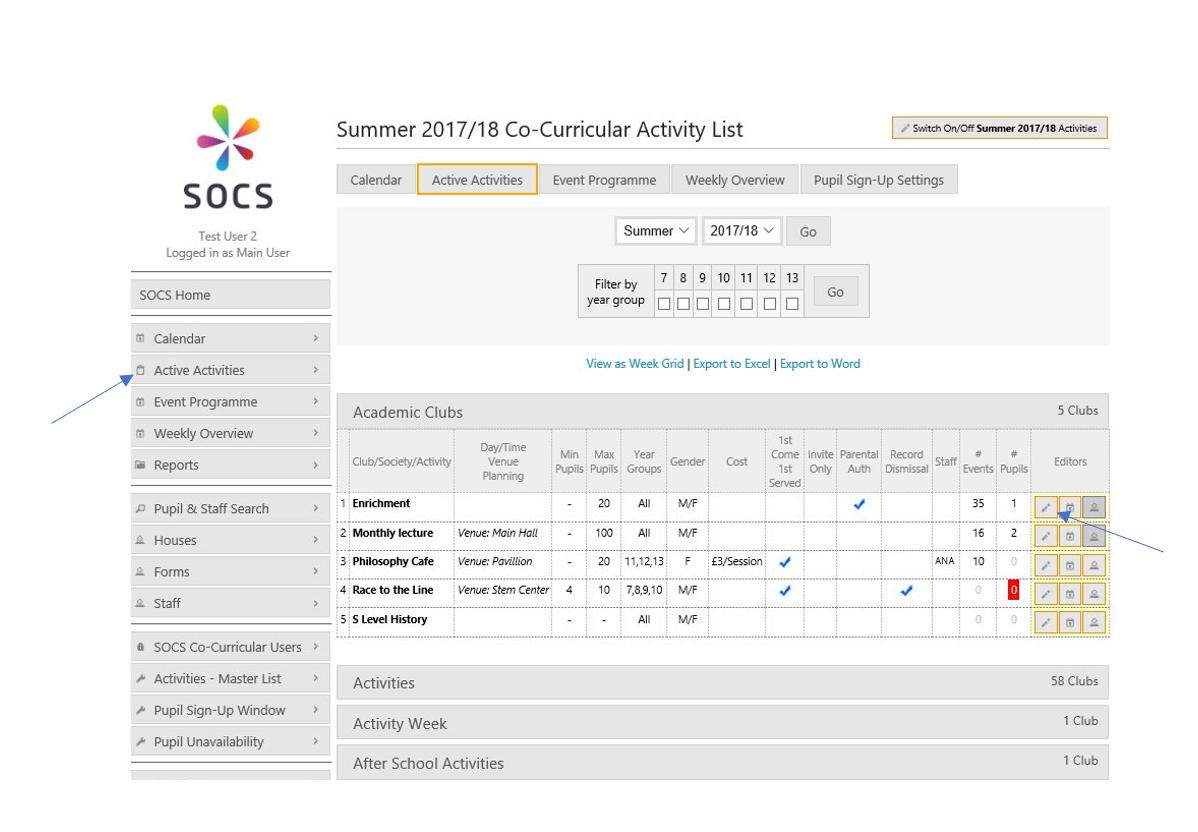Viewport: 1198px width, 832px height.
Task: Click the lock icon beside SOCS Co-Curricular Users
Action: (140, 646)
